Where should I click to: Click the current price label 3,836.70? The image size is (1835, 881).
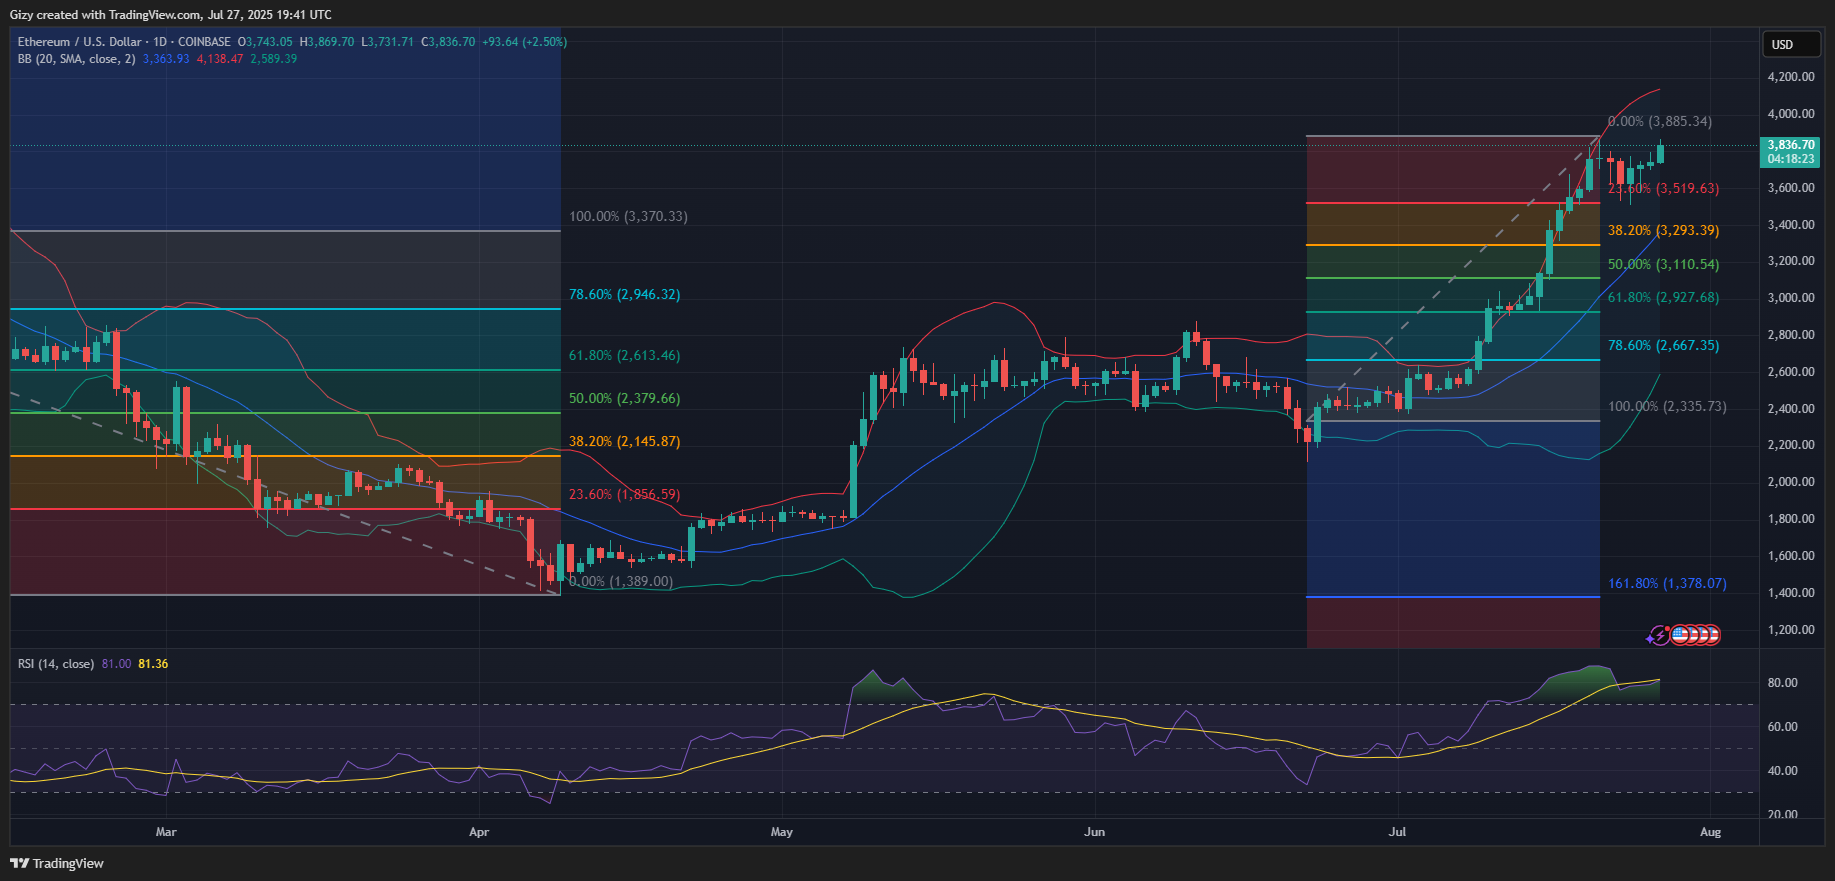click(x=1790, y=145)
